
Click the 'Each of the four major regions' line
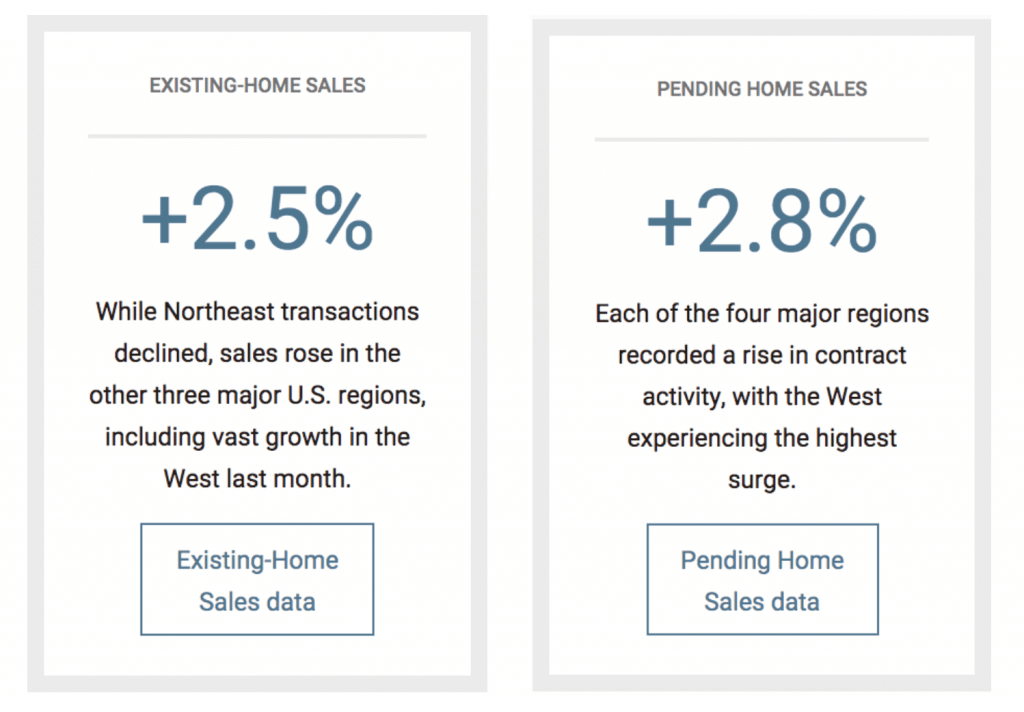(762, 314)
